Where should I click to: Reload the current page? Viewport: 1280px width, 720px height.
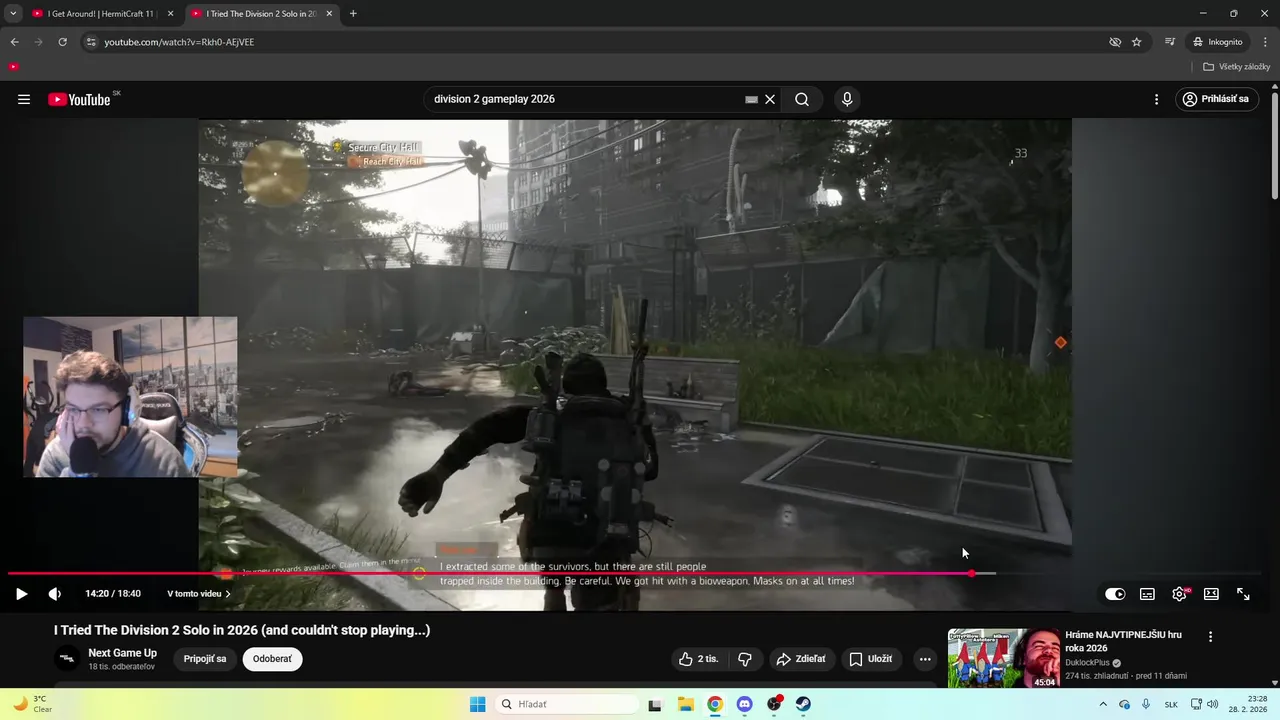point(62,42)
